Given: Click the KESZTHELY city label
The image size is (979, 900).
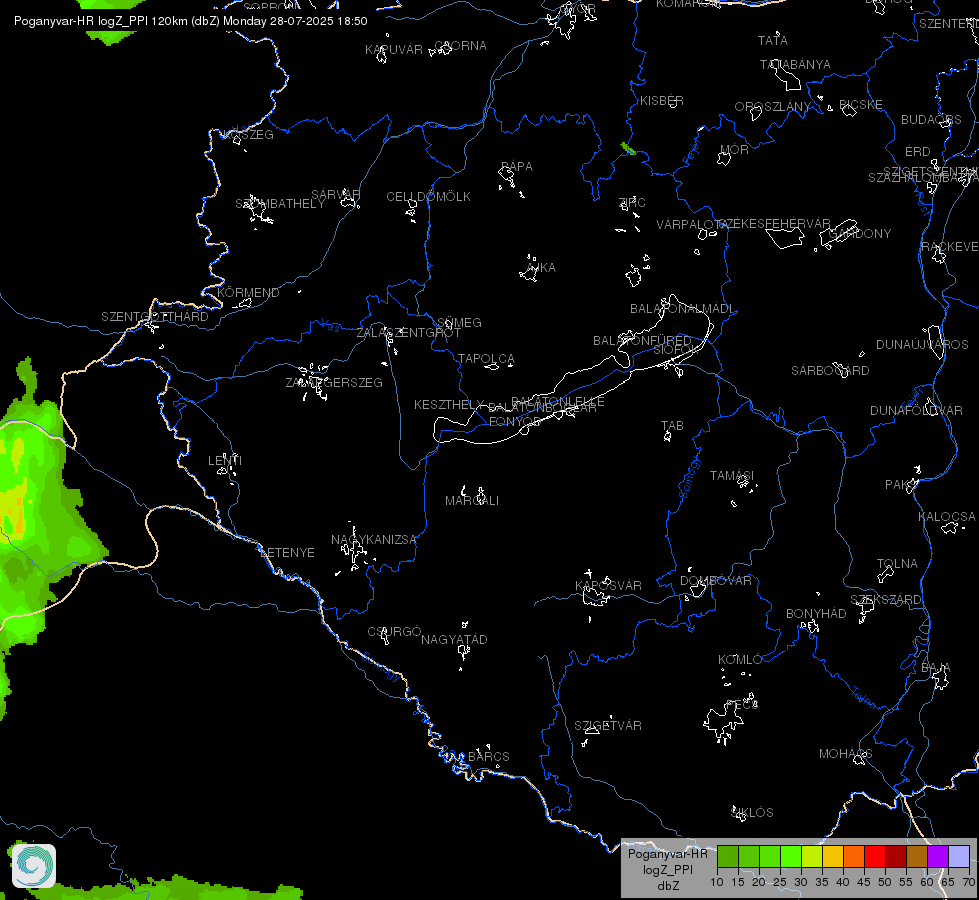Looking at the screenshot, I should tap(449, 405).
